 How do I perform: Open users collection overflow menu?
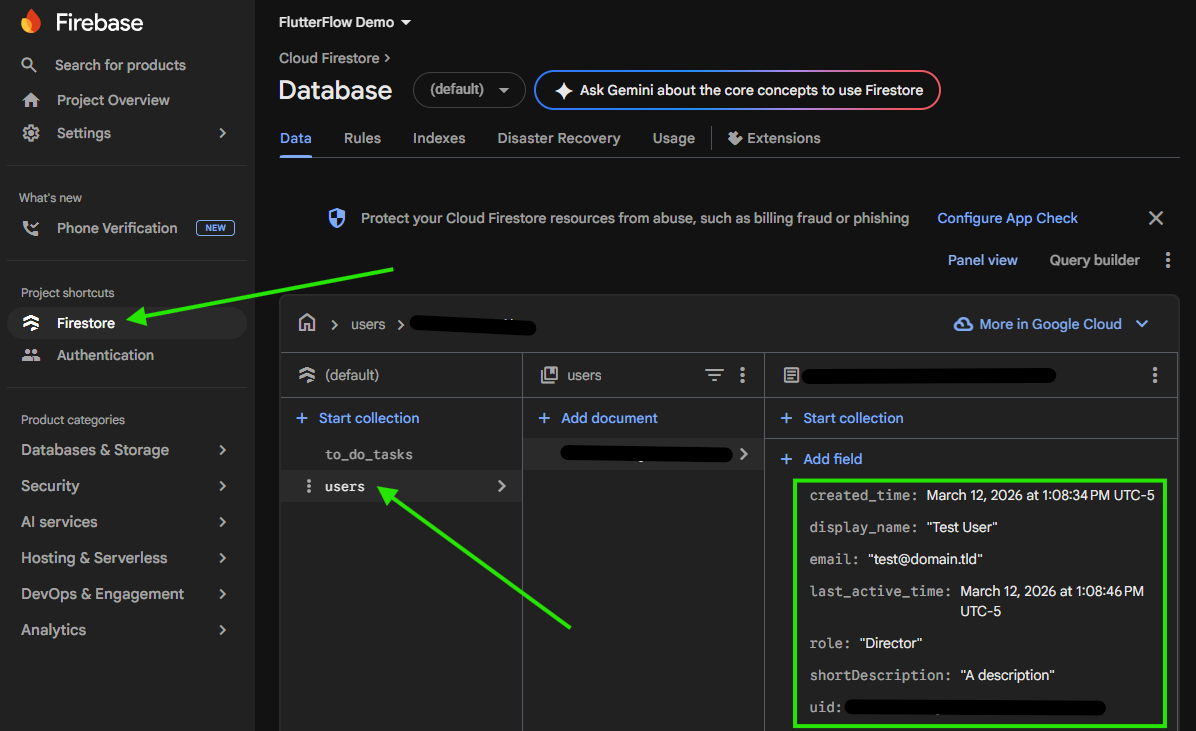coord(742,375)
